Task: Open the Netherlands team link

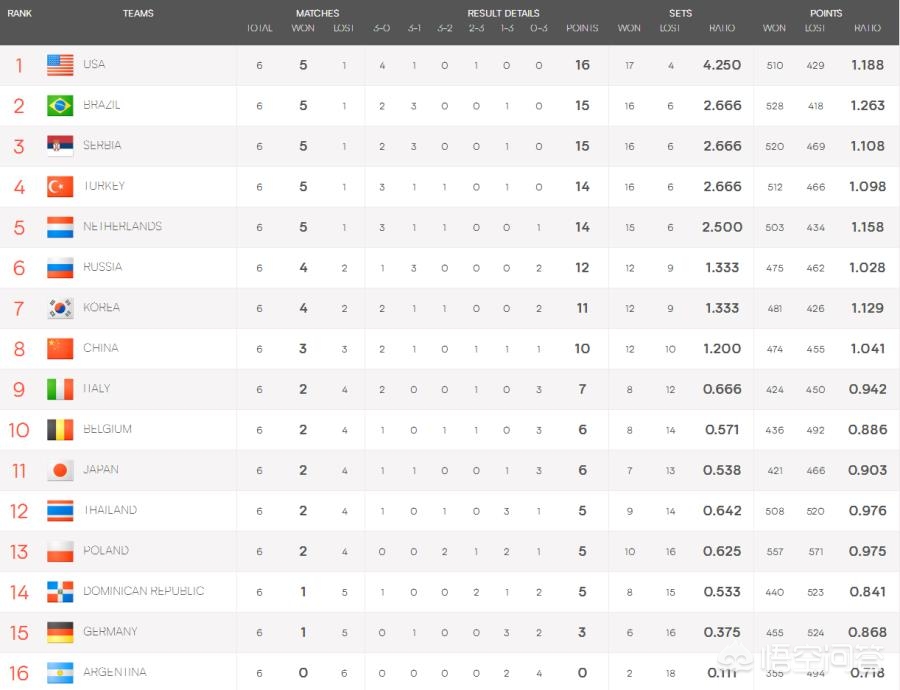Action: click(122, 227)
